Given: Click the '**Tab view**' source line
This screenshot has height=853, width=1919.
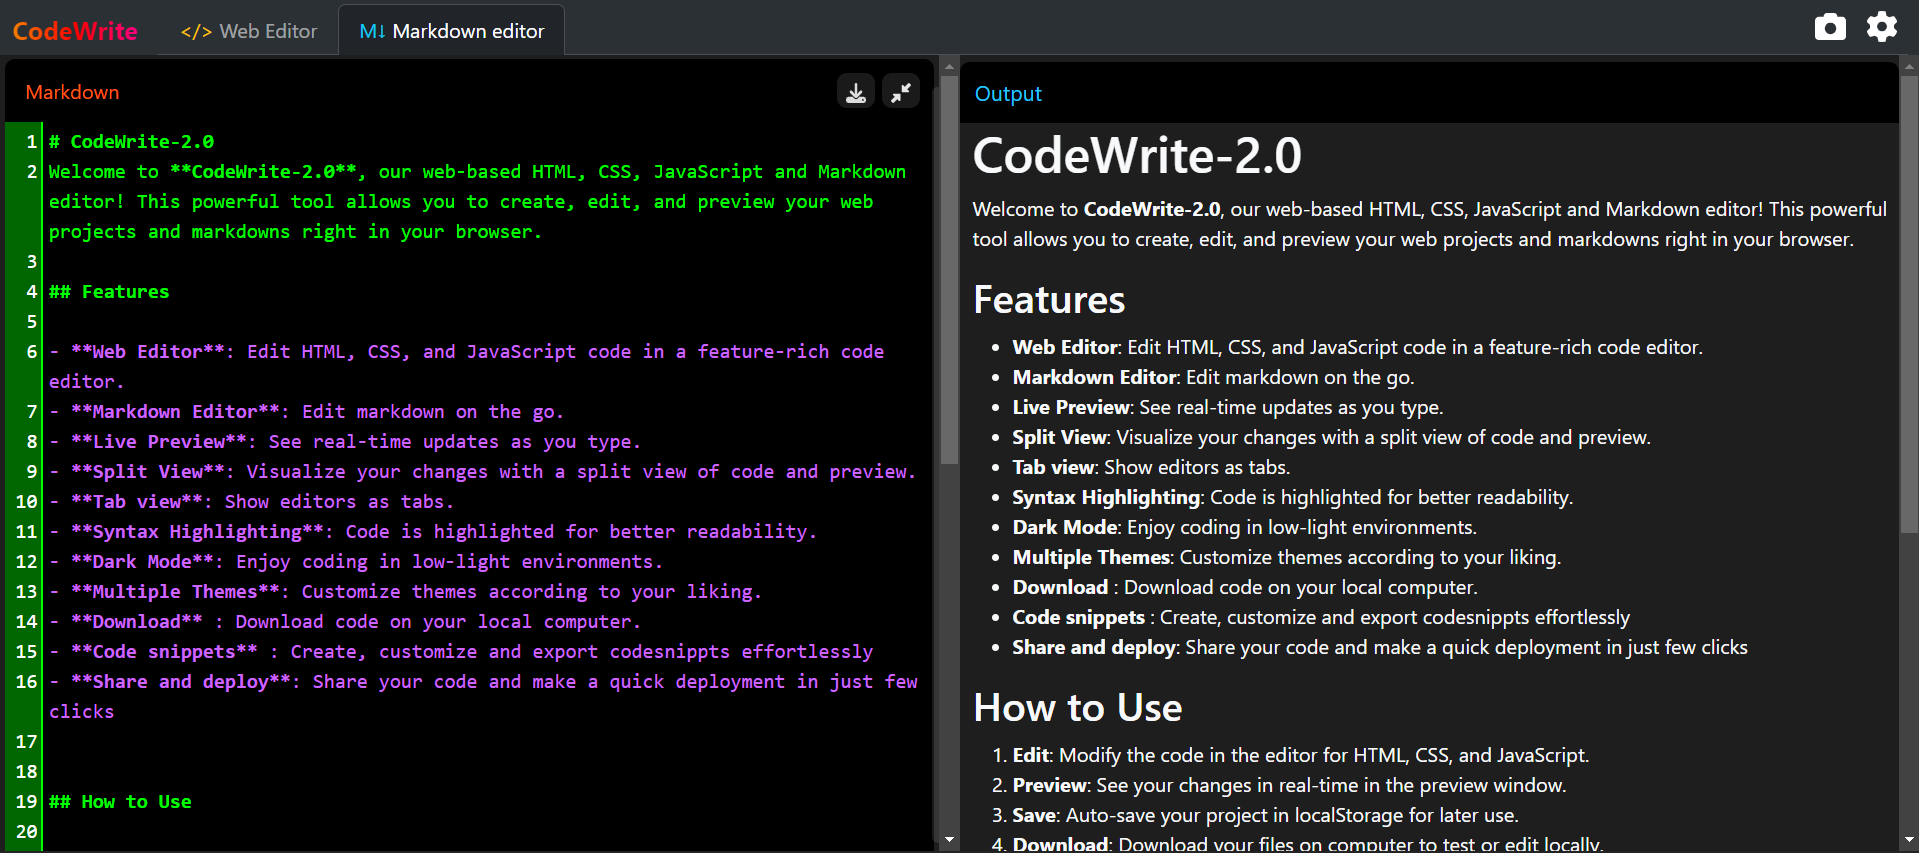Looking at the screenshot, I should [252, 502].
